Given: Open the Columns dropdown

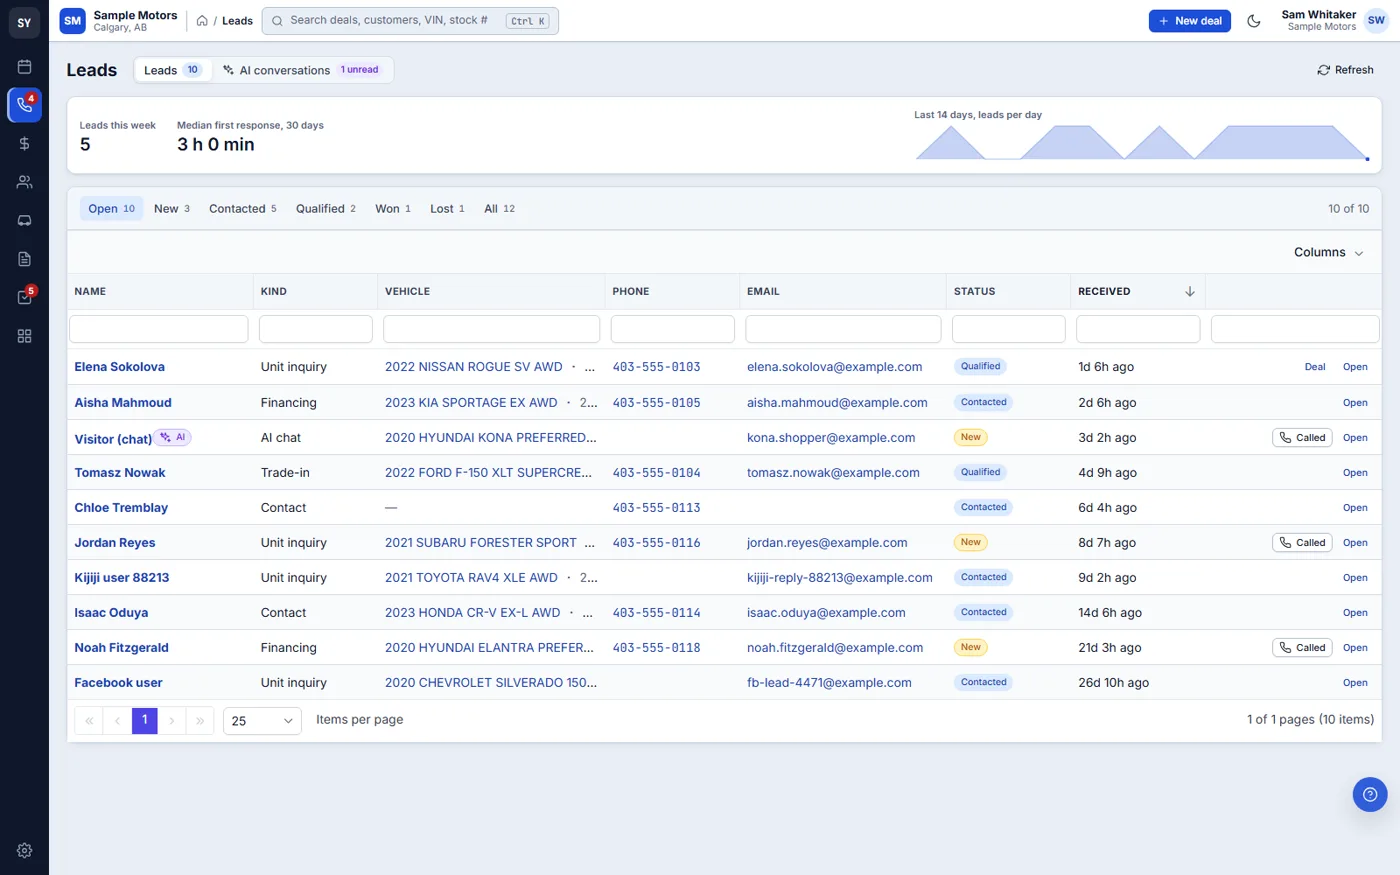Looking at the screenshot, I should [x=1328, y=253].
